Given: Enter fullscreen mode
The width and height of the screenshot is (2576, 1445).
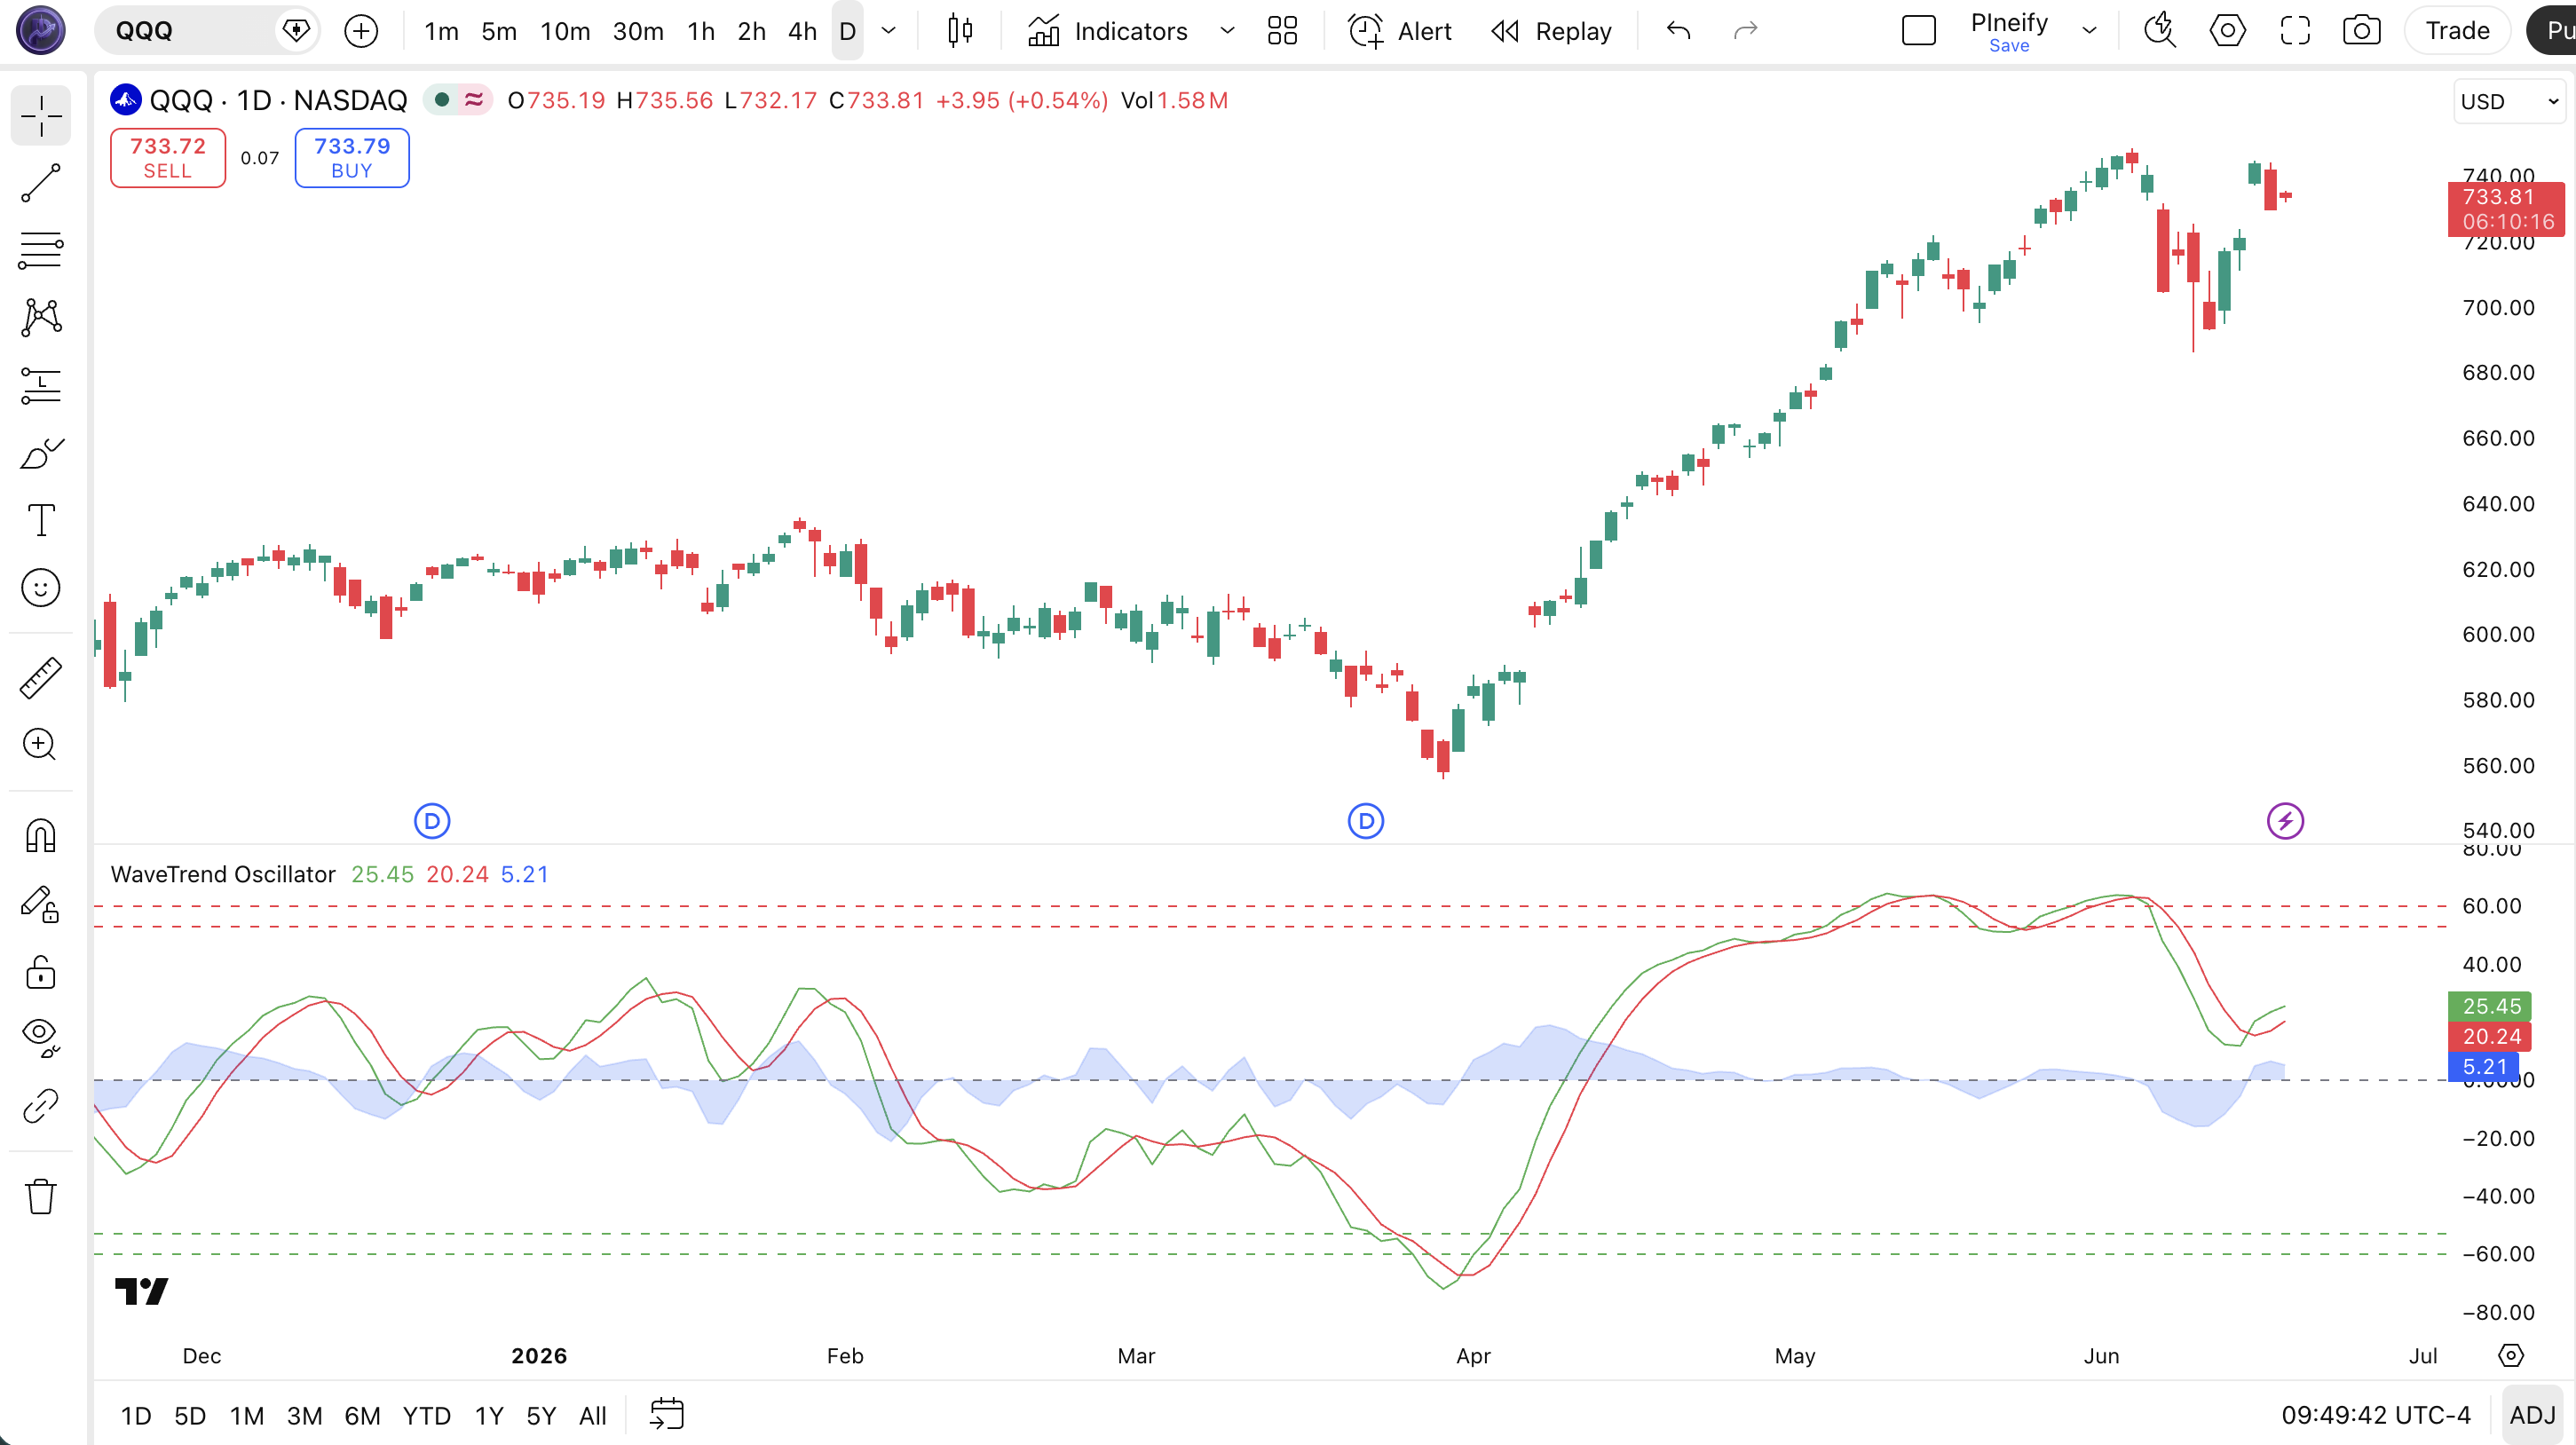Looking at the screenshot, I should [x=2295, y=31].
